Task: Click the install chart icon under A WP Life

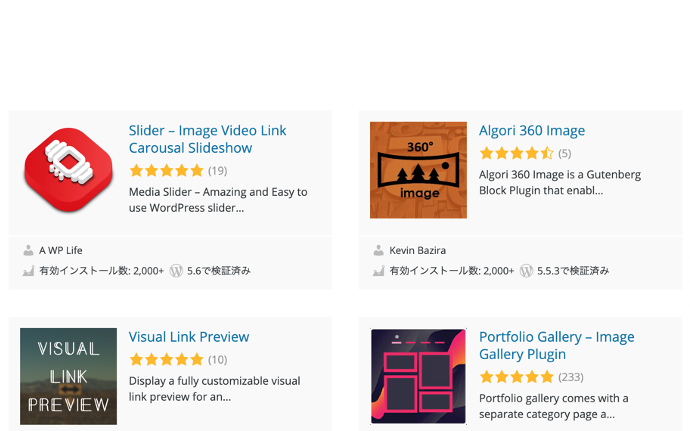Action: click(29, 271)
